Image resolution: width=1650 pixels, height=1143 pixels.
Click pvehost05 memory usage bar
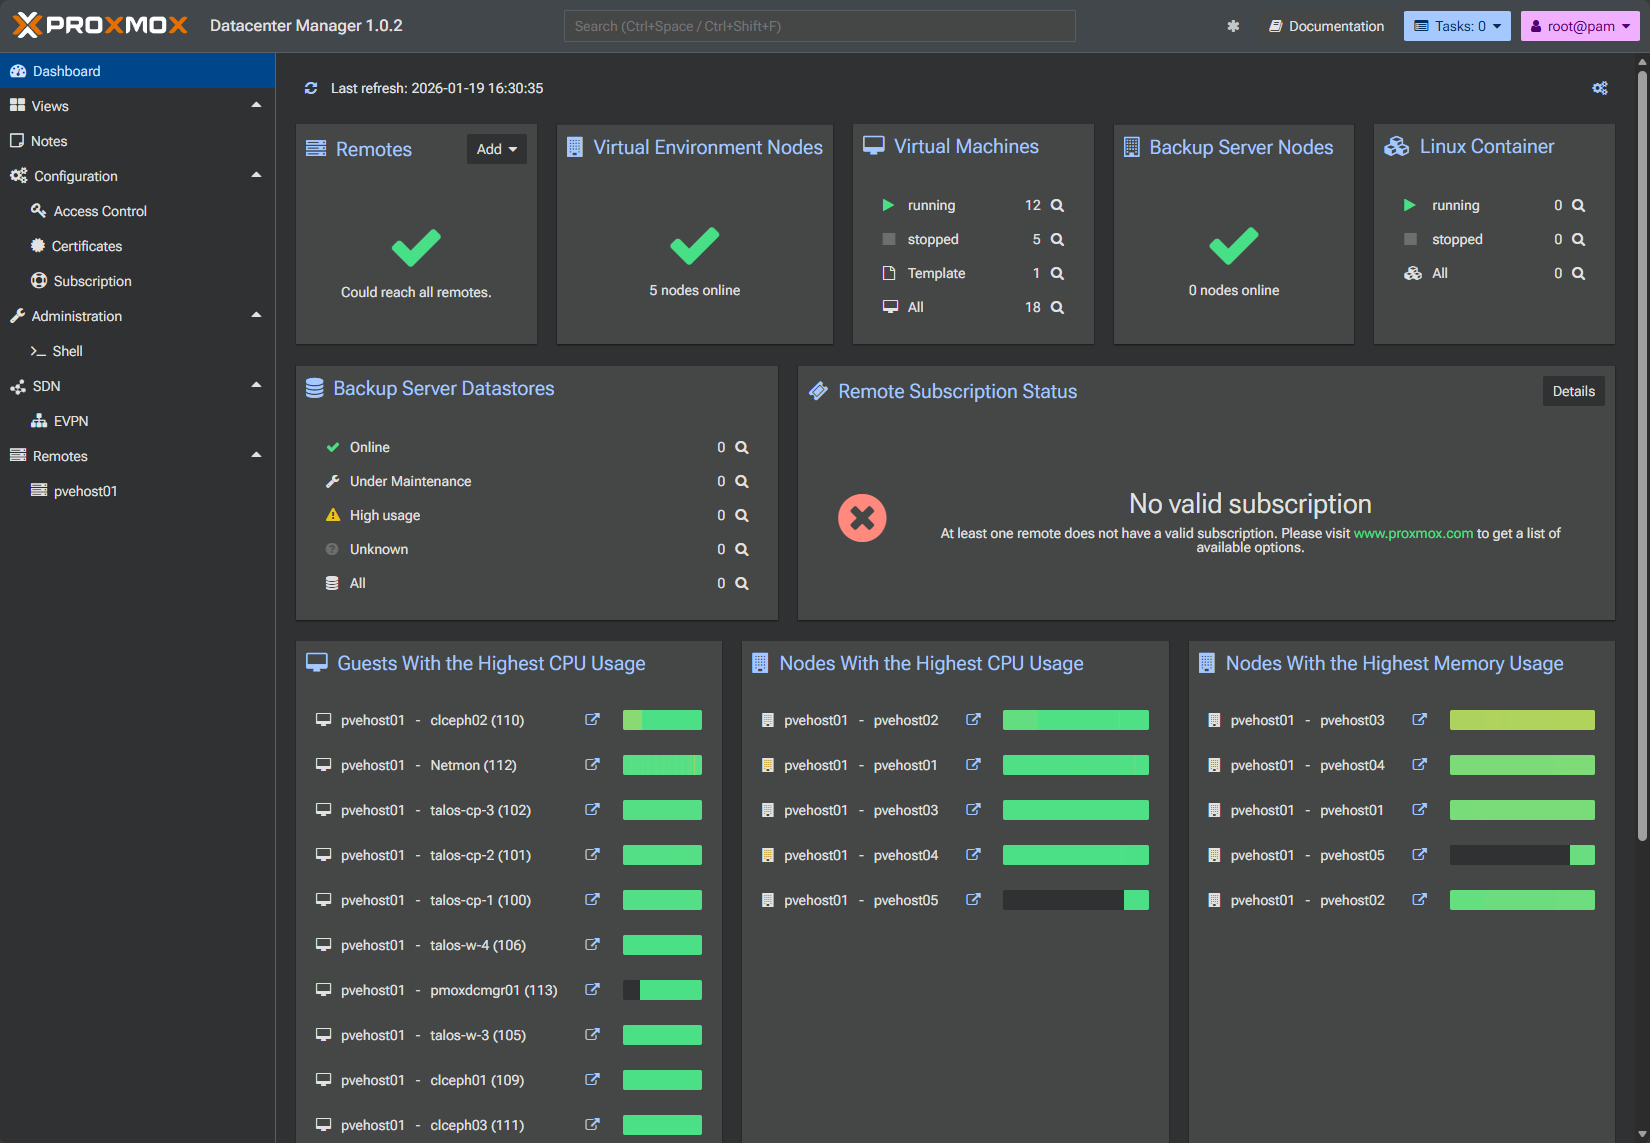point(1522,855)
